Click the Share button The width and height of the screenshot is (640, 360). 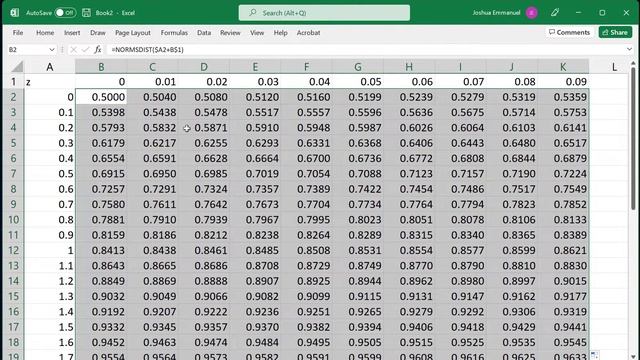(615, 32)
